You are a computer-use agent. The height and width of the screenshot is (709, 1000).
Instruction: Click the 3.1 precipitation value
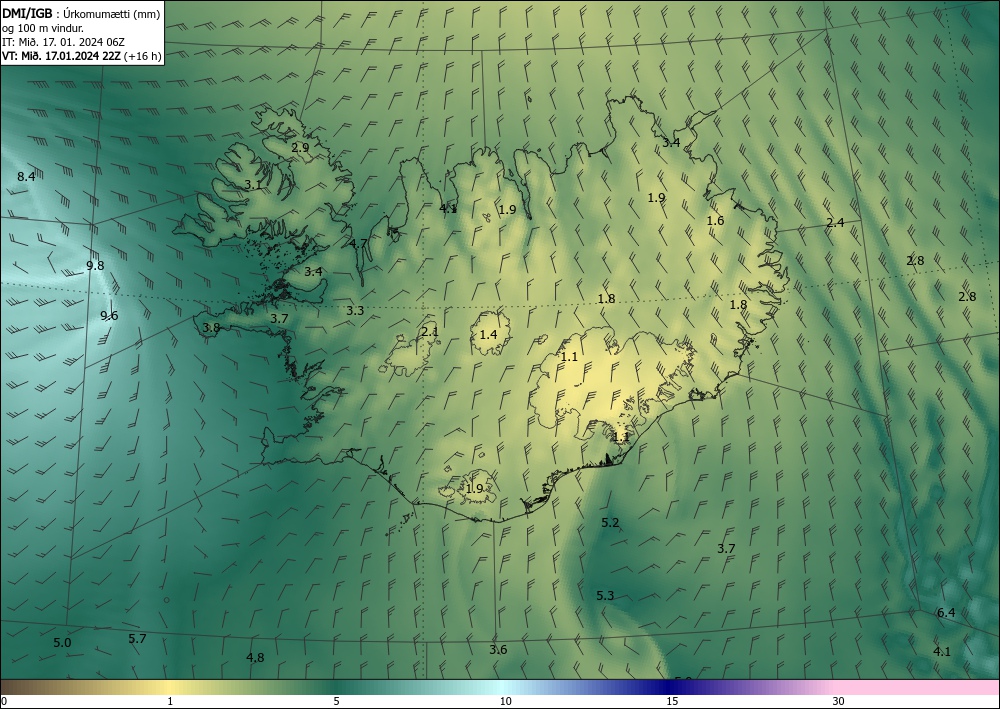tap(253, 185)
